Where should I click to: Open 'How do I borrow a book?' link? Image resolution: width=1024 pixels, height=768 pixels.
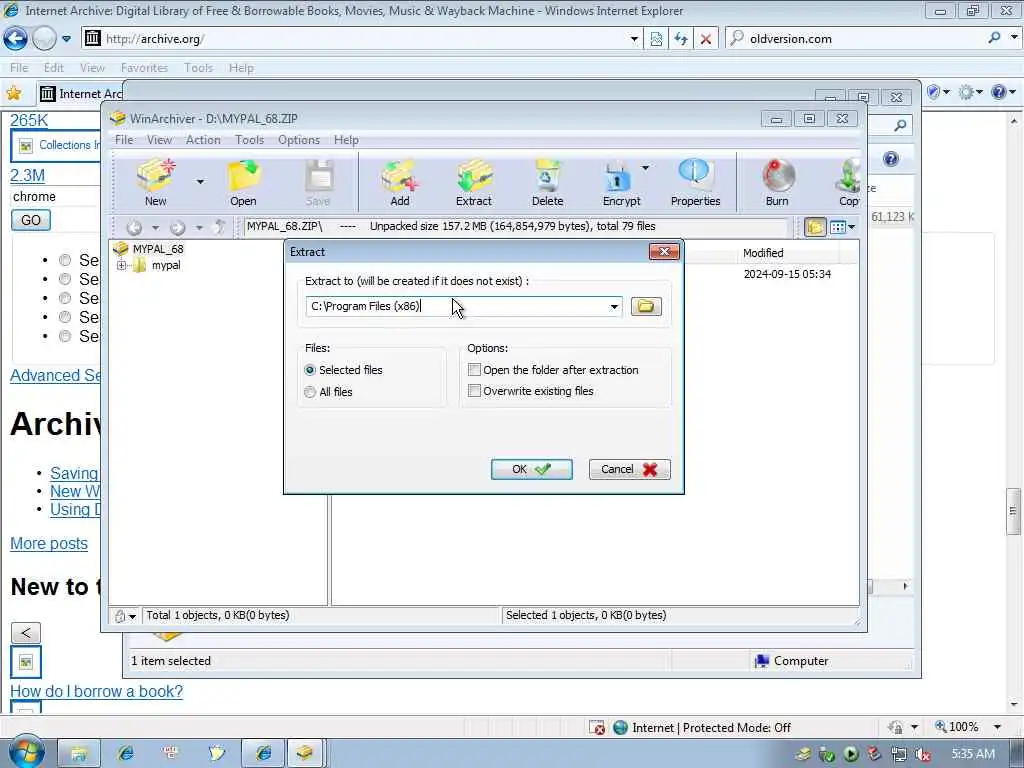click(x=97, y=691)
